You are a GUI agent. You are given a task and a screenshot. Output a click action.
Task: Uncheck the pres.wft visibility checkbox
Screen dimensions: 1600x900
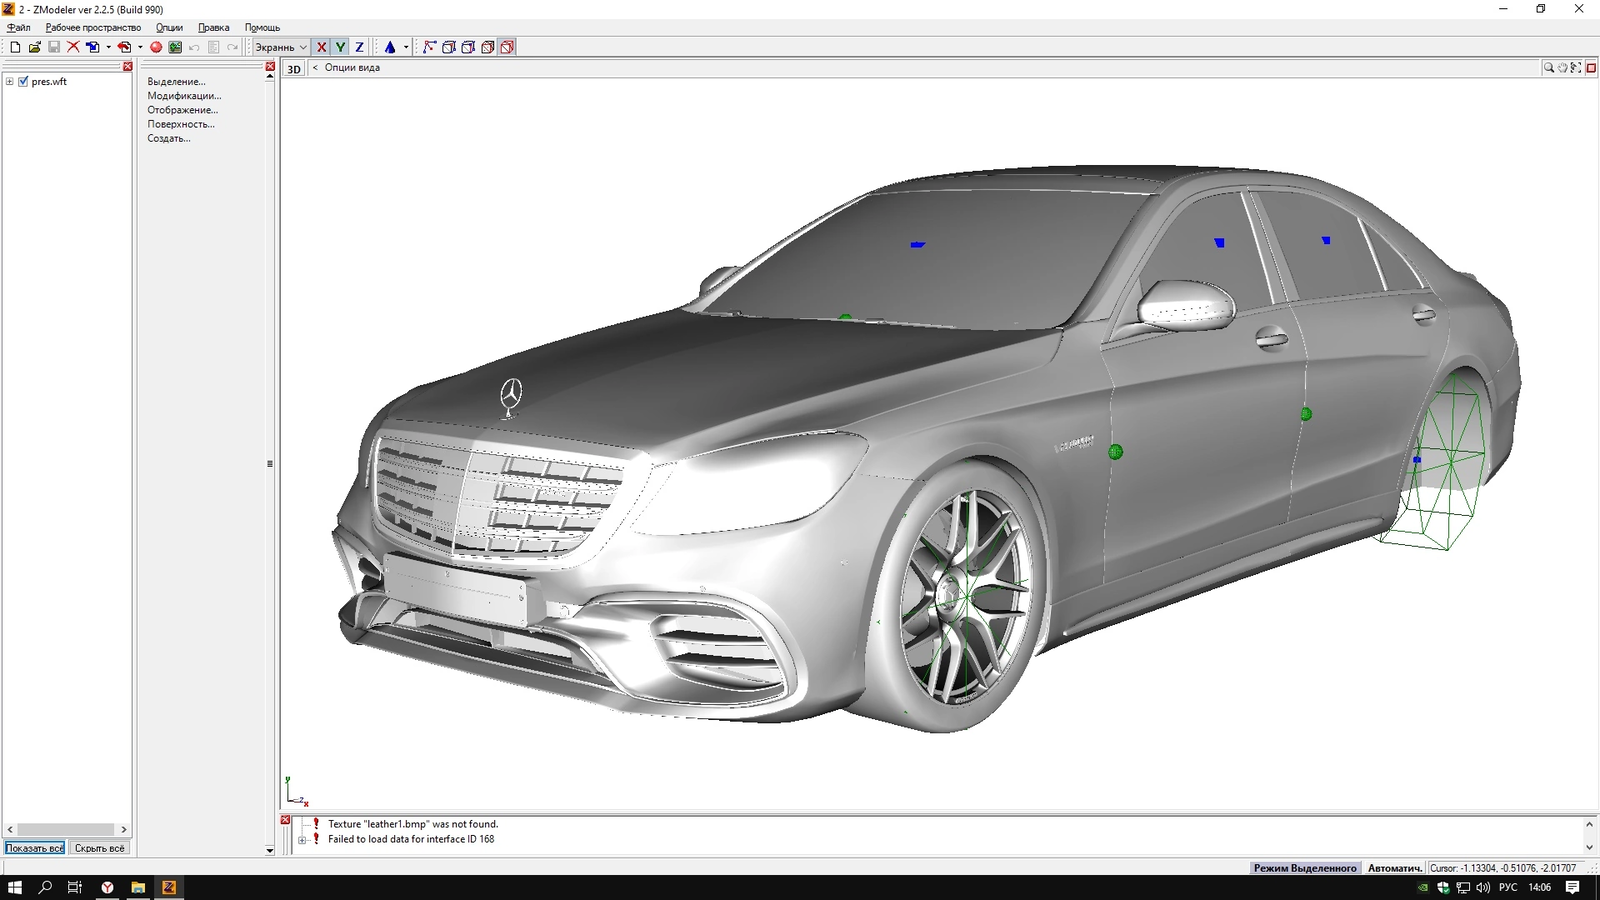[23, 82]
